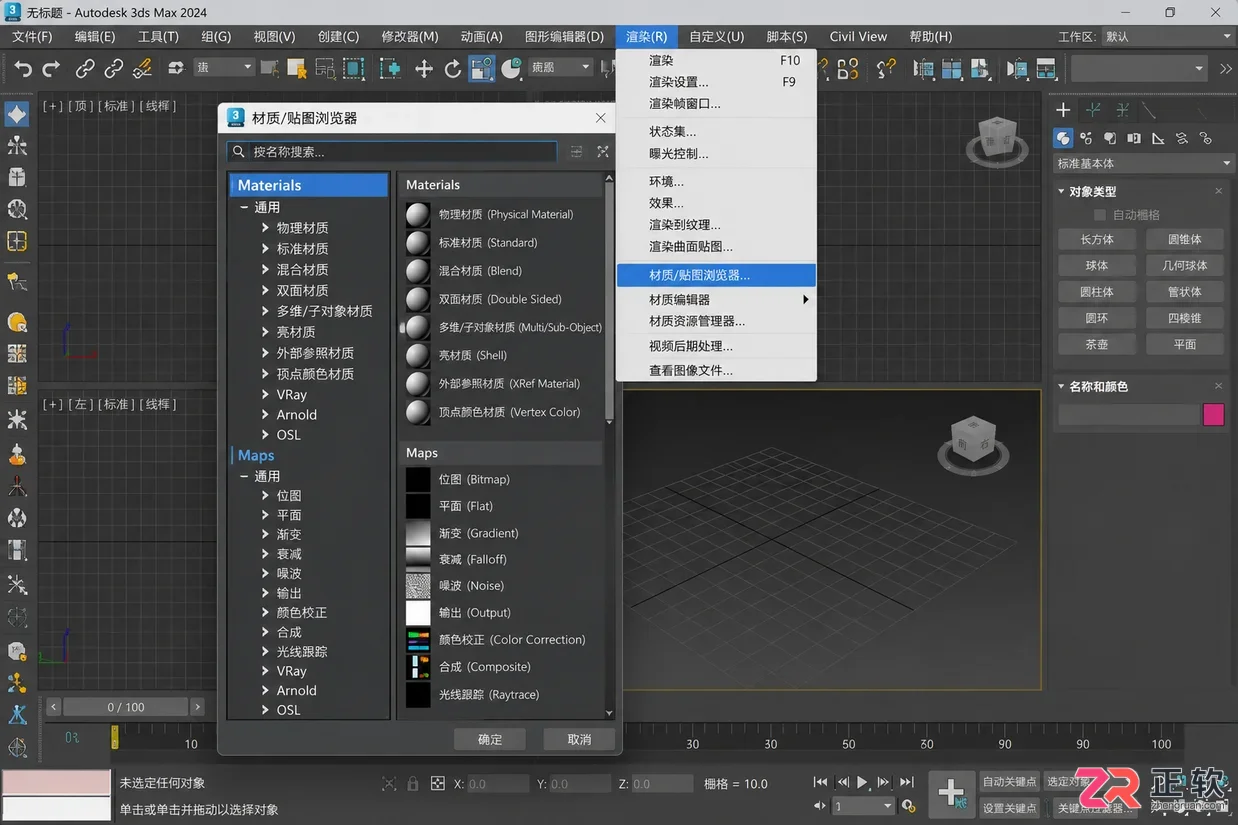Click the 0 / 100 time slider

(126, 707)
